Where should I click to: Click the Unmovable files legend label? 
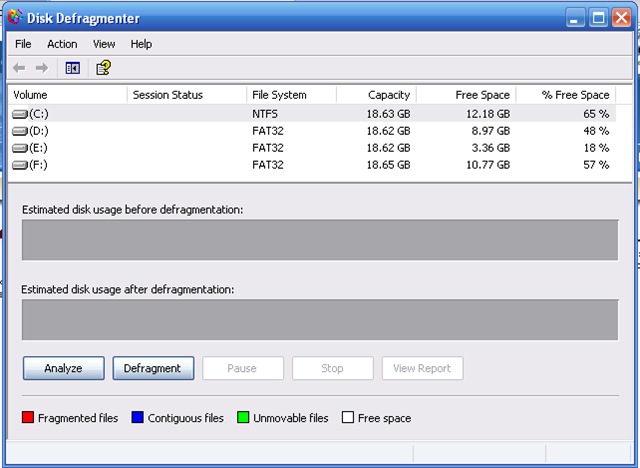click(291, 418)
